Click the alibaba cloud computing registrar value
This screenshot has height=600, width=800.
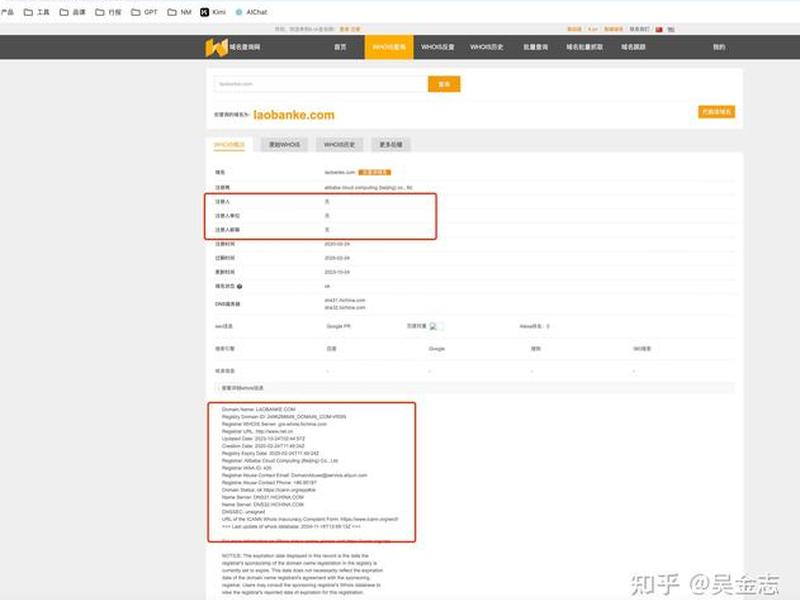(x=368, y=188)
